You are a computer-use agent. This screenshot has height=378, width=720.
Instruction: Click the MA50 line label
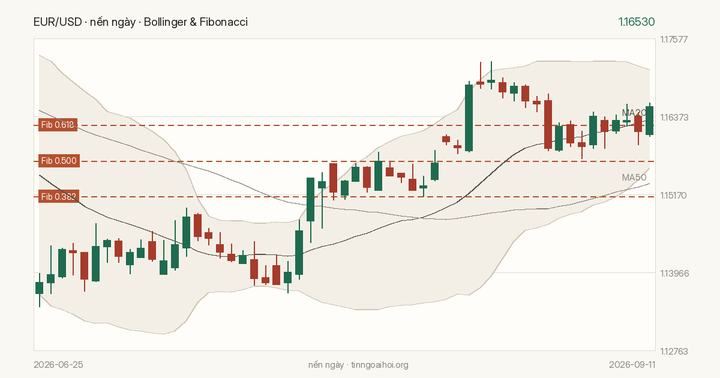click(634, 177)
